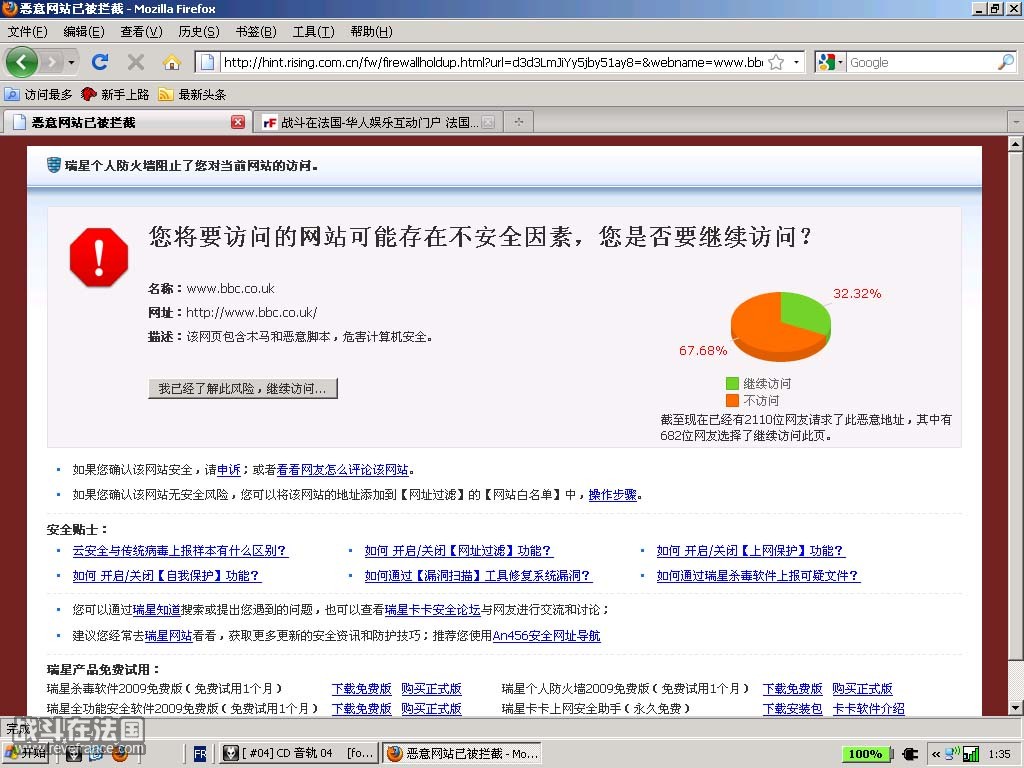1024x768 pixels.
Task: Open the list all tabs dropdown
Action: 1016,122
